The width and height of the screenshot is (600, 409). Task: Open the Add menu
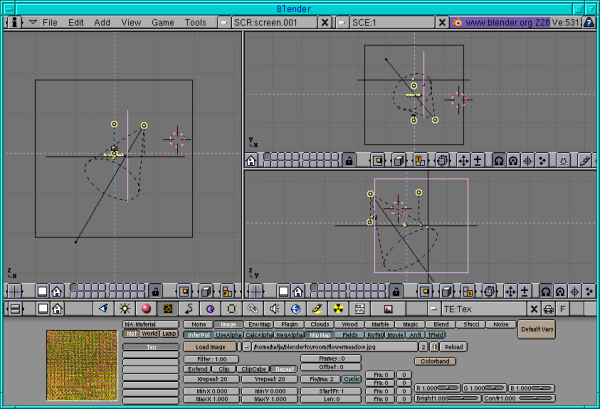(102, 21)
